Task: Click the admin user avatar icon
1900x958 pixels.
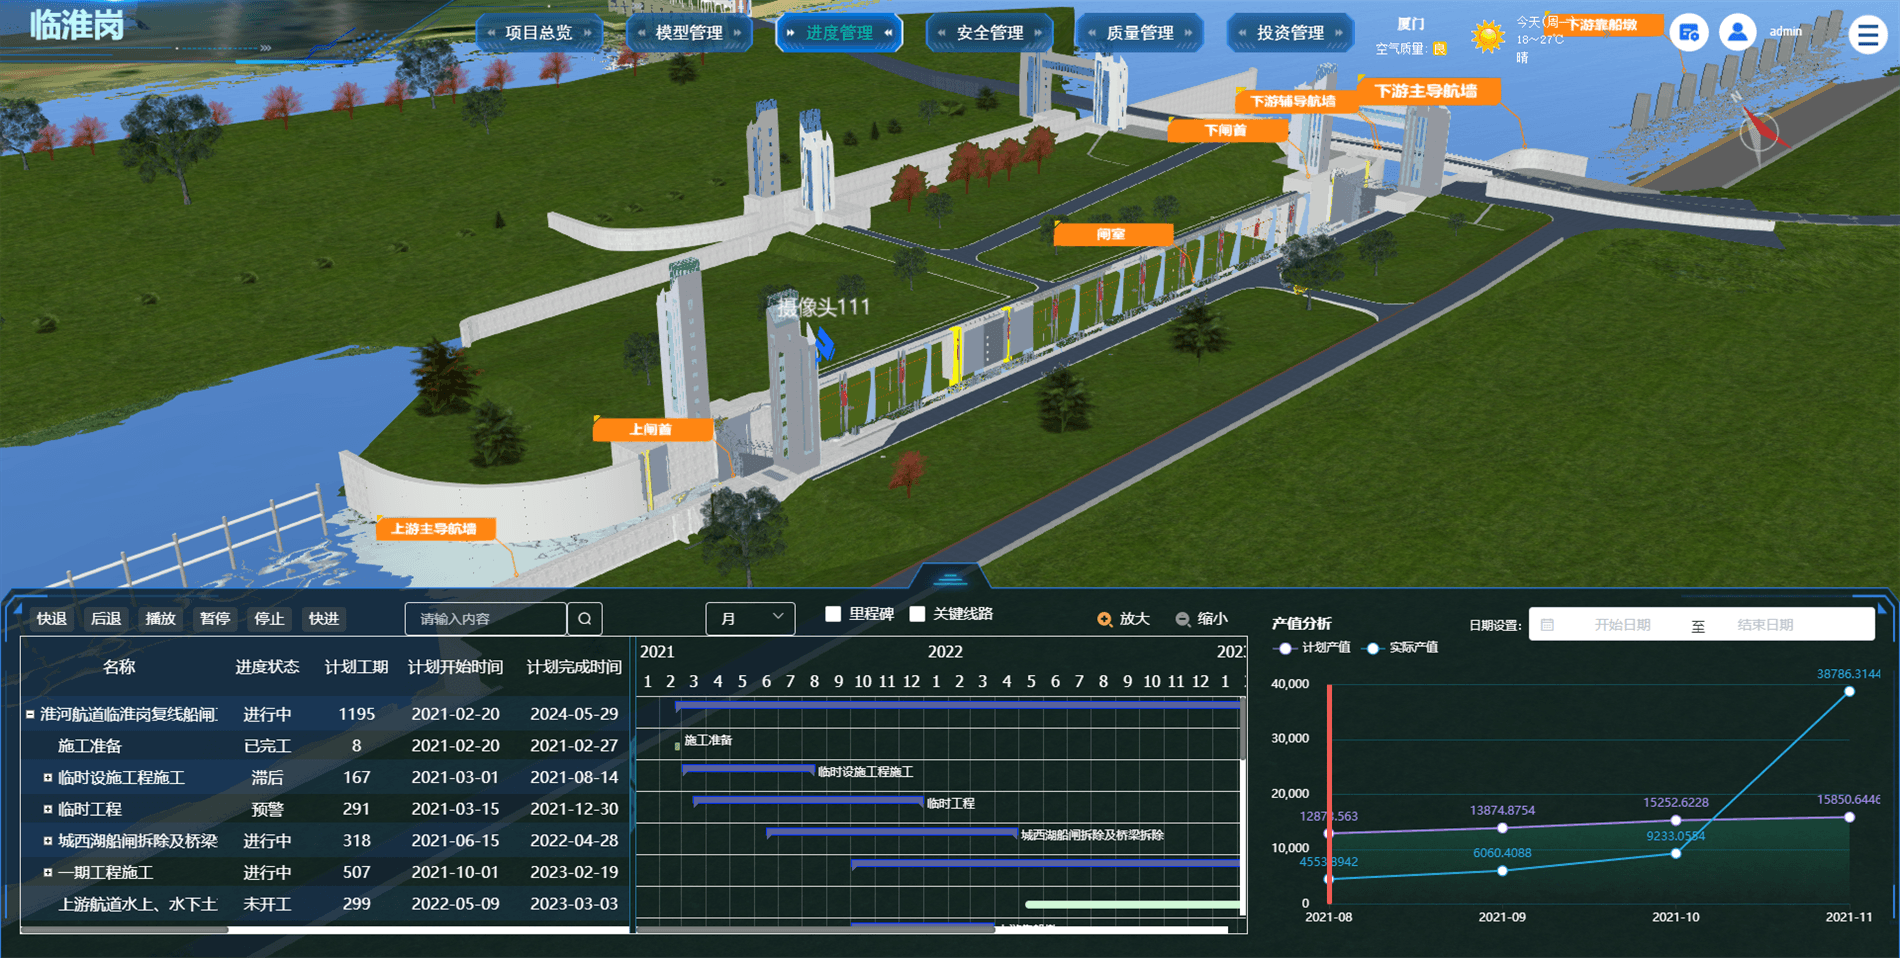Action: (1738, 32)
